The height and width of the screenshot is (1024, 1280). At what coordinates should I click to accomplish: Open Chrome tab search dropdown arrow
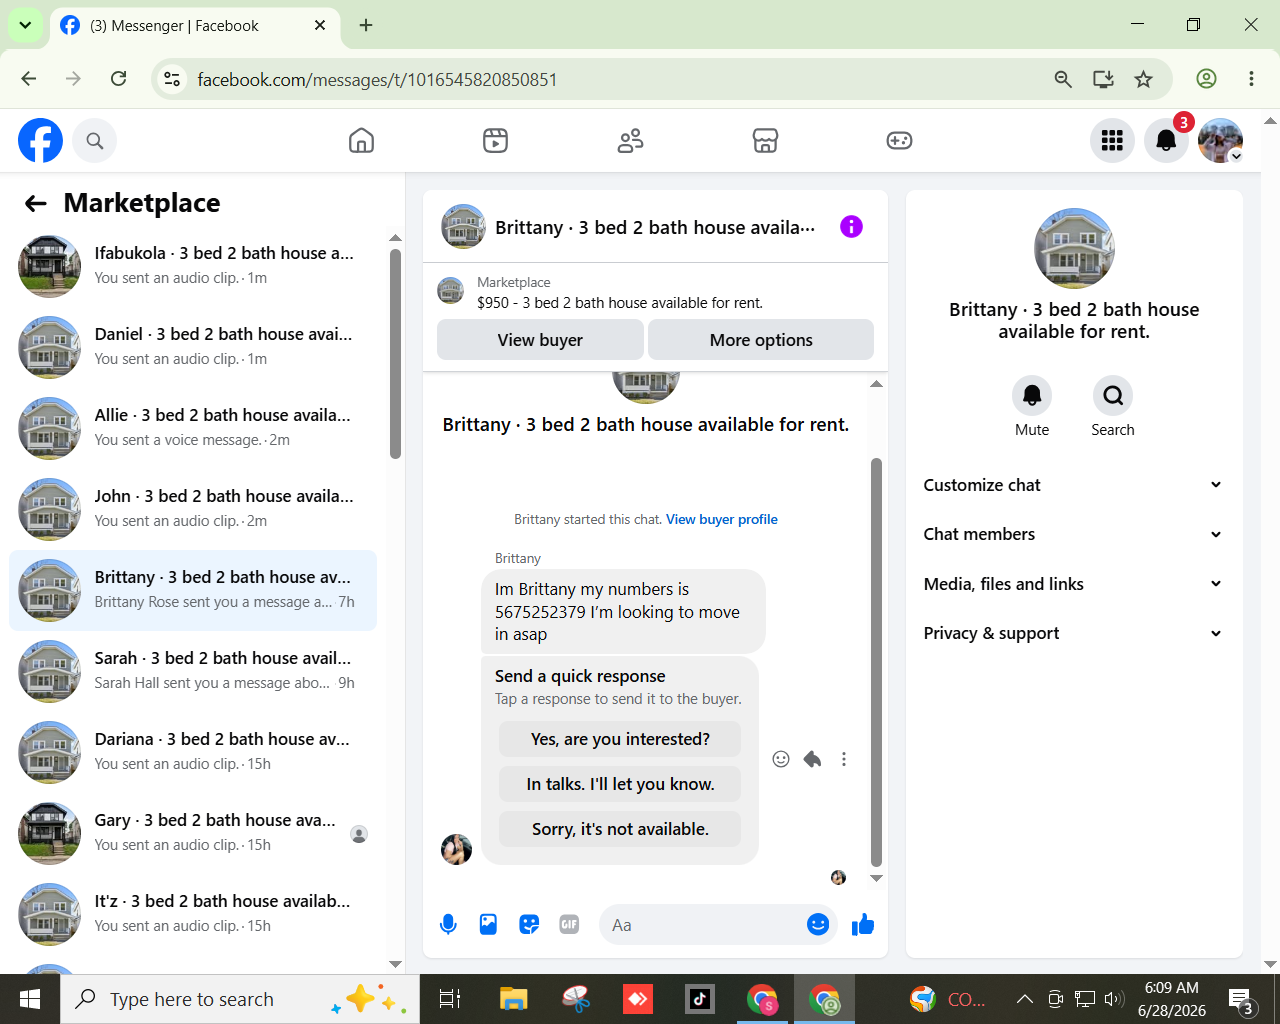point(25,25)
